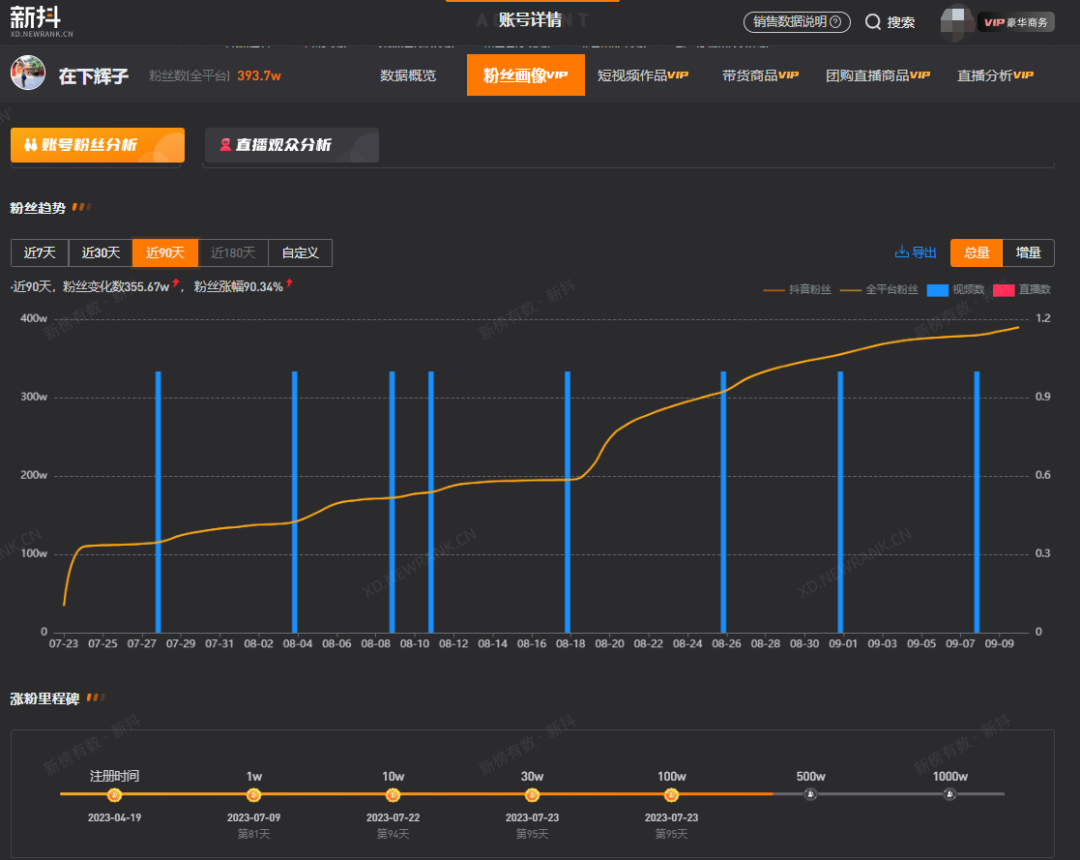Click the export download icon
Viewport: 1080px width, 860px height.
(901, 253)
